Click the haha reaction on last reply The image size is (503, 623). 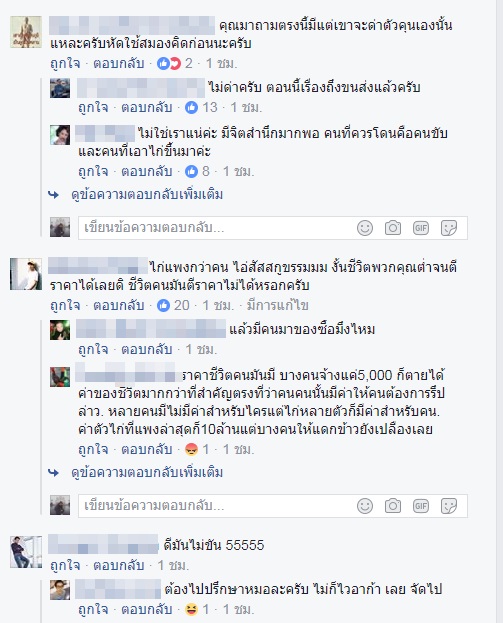(192, 609)
